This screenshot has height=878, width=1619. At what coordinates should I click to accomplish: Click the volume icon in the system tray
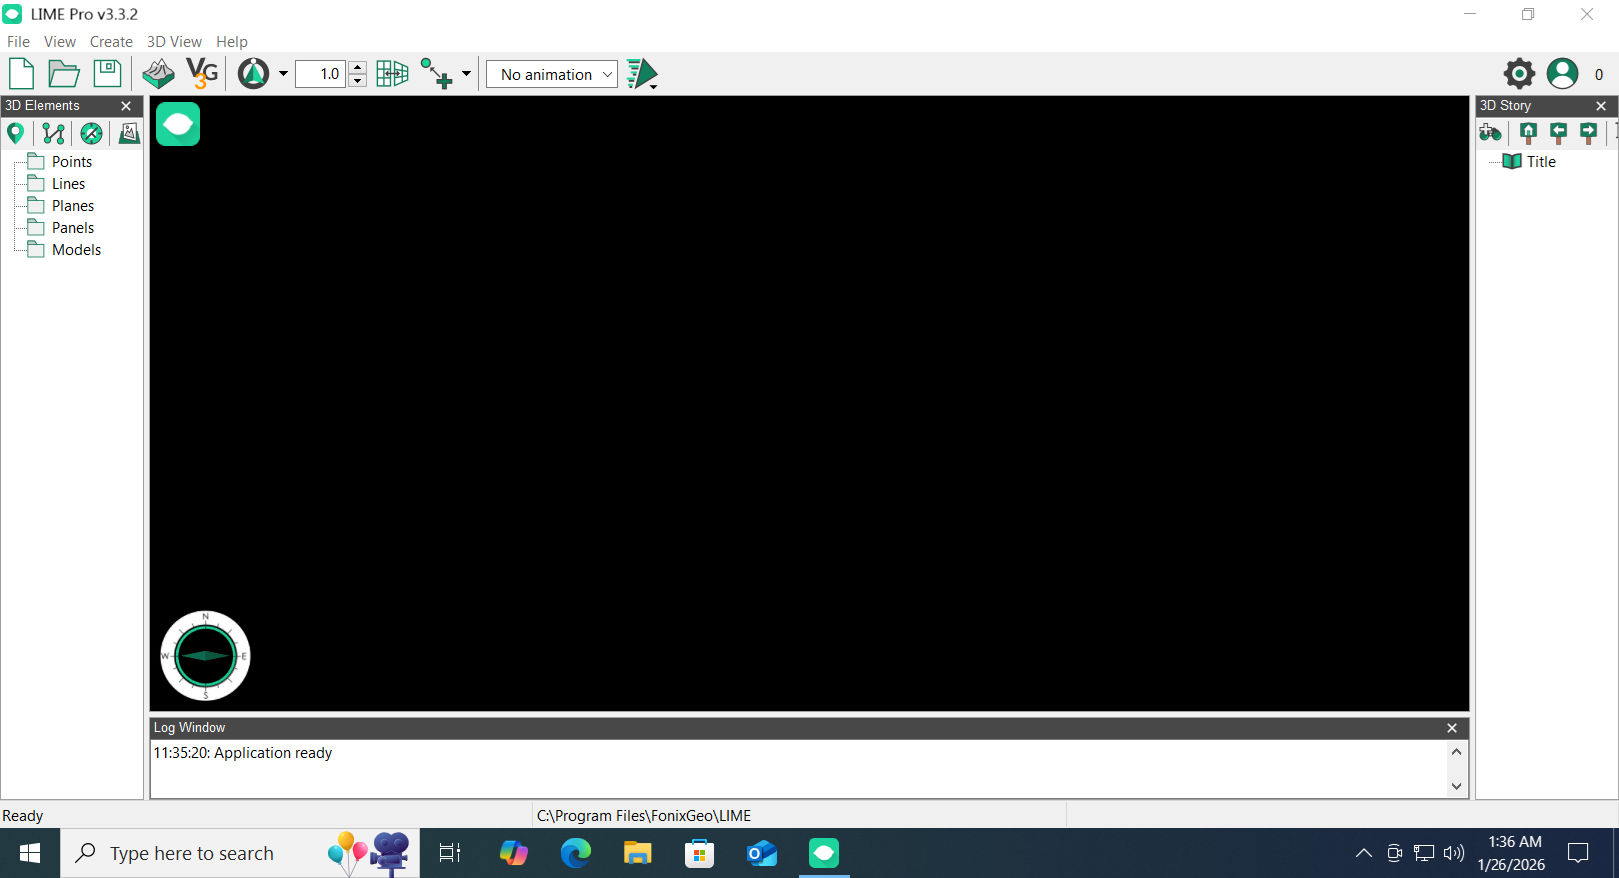(x=1454, y=853)
